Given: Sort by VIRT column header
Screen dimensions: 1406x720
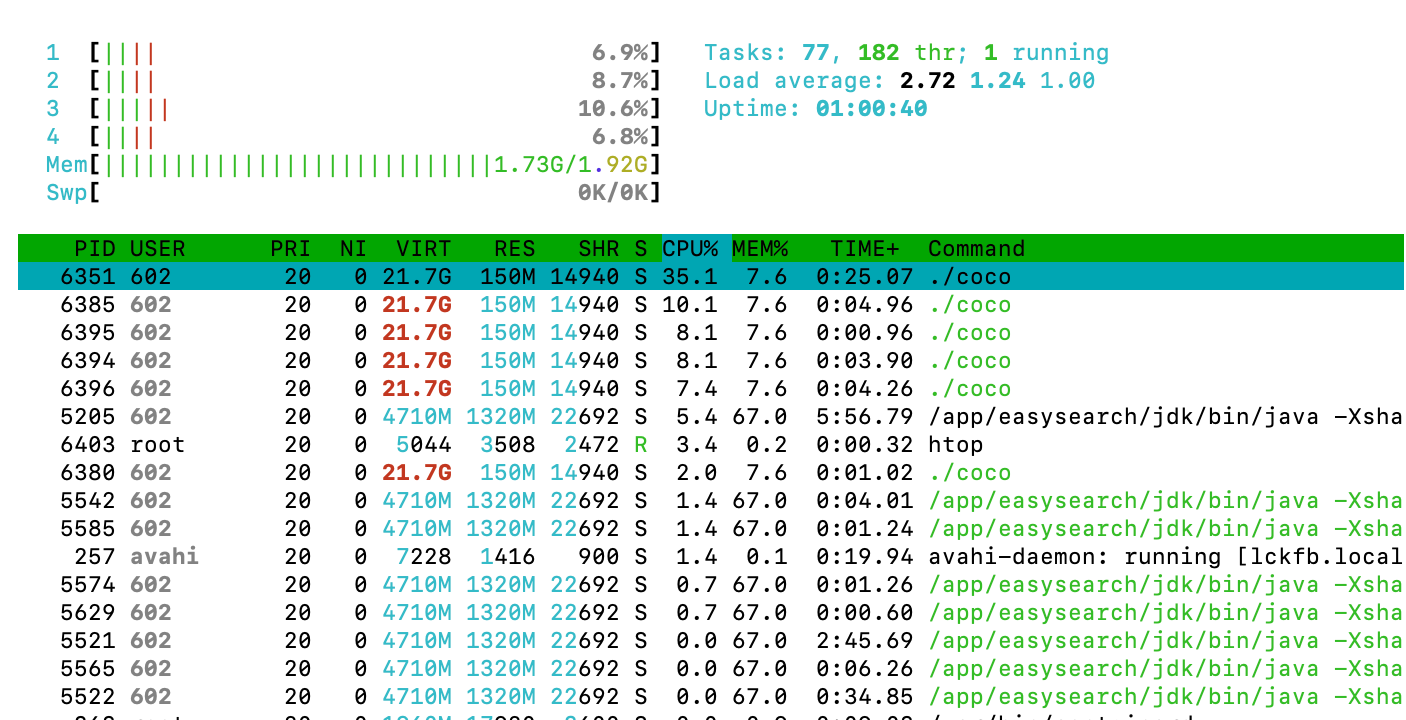Looking at the screenshot, I should (423, 248).
